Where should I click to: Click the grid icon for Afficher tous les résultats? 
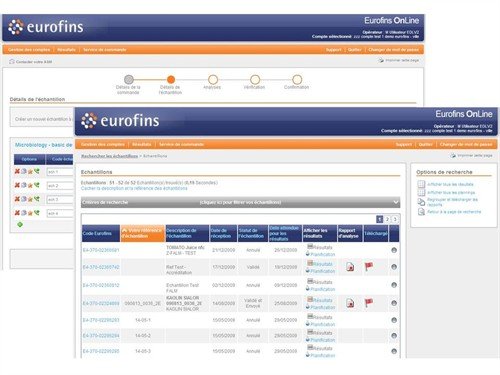(x=421, y=184)
